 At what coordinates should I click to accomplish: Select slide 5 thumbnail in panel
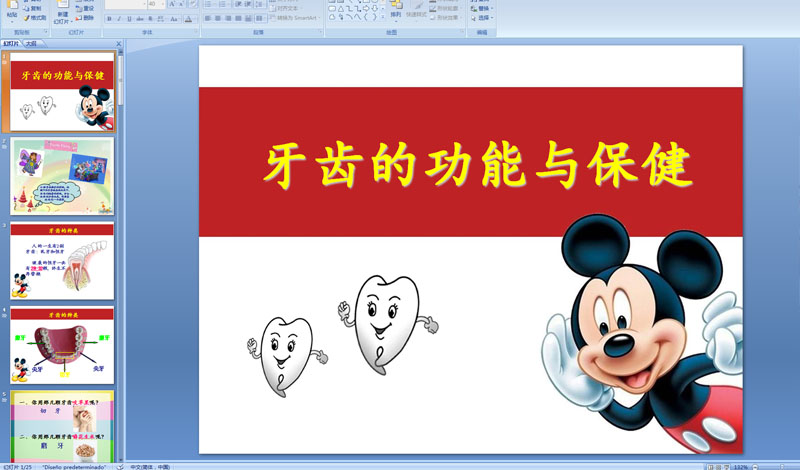[62, 427]
